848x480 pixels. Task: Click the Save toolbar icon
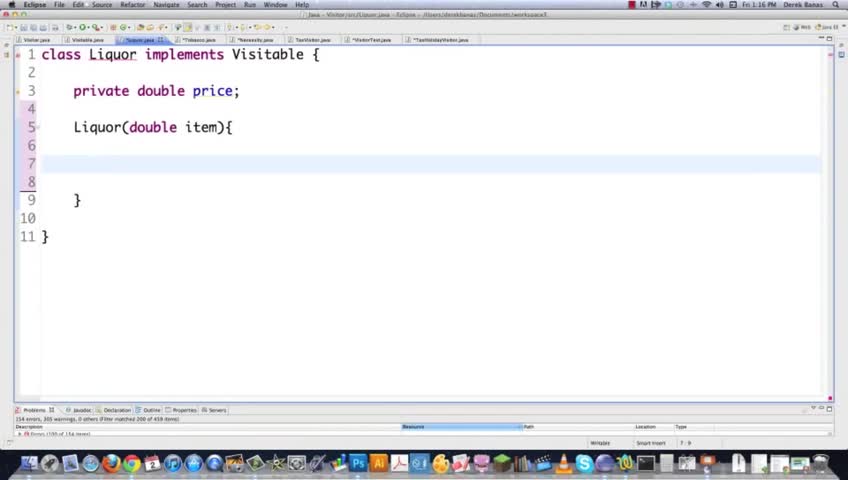(x=24, y=27)
